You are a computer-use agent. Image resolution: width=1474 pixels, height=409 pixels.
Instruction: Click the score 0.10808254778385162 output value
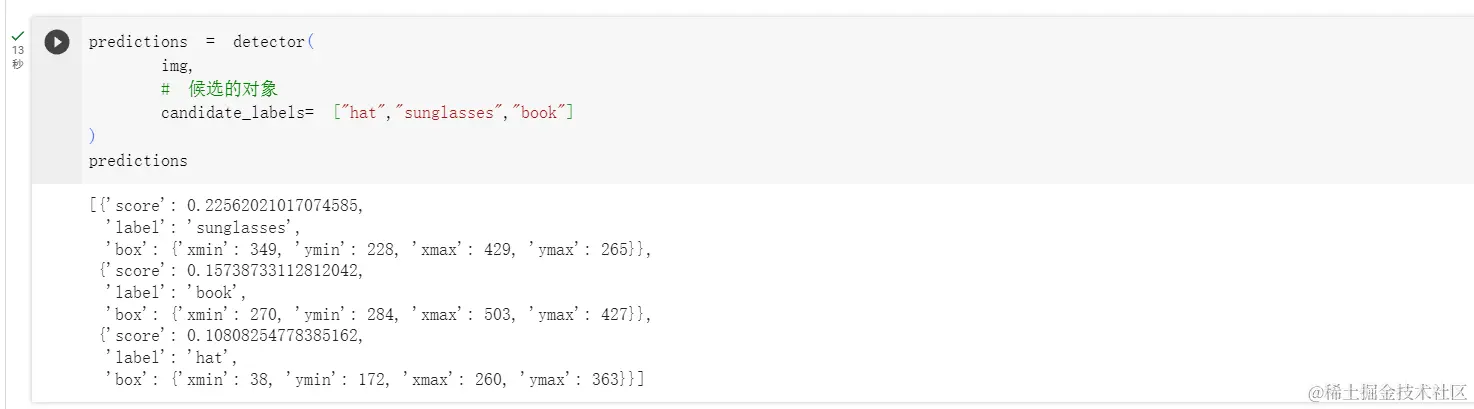tap(274, 336)
